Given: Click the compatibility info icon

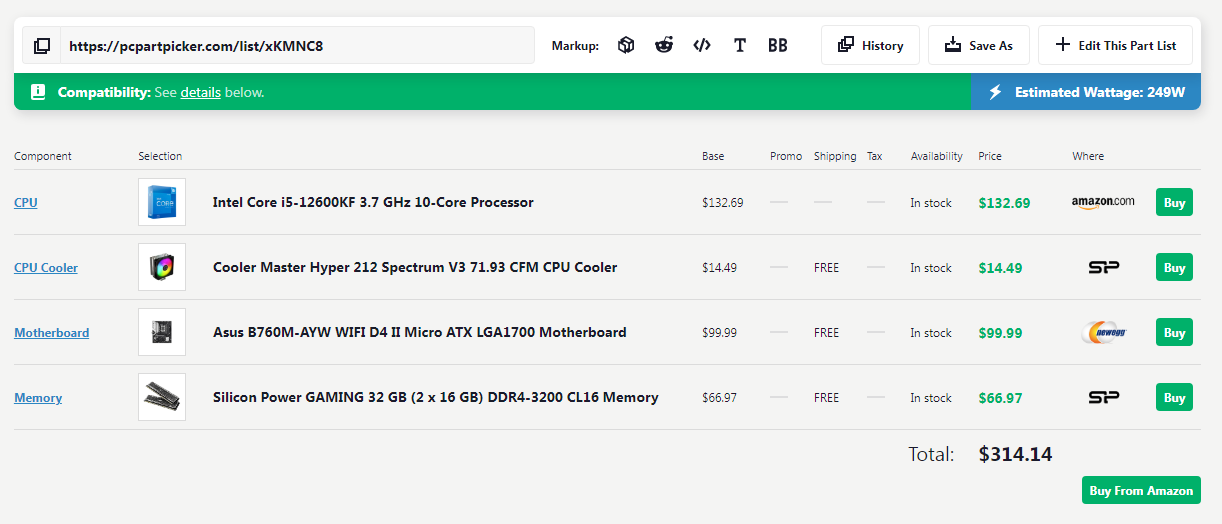Looking at the screenshot, I should click(x=38, y=92).
